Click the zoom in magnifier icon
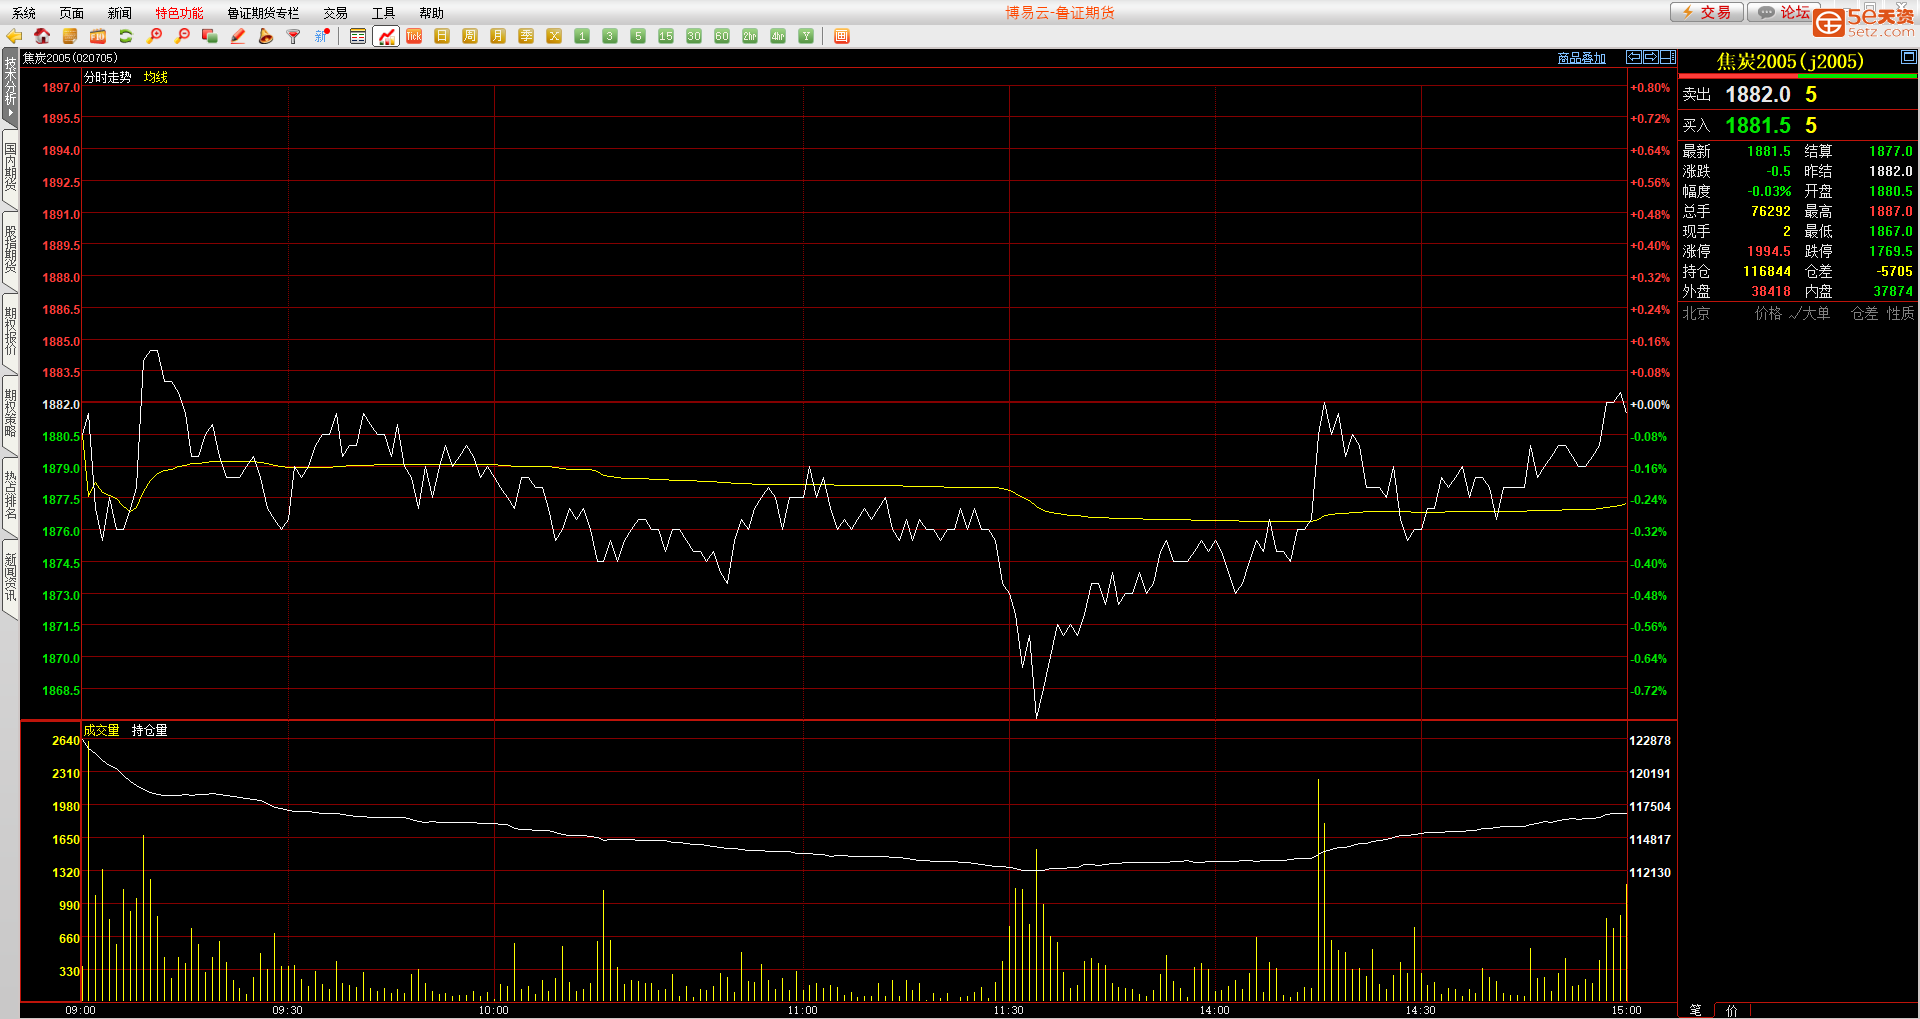The image size is (1920, 1019). pos(154,36)
